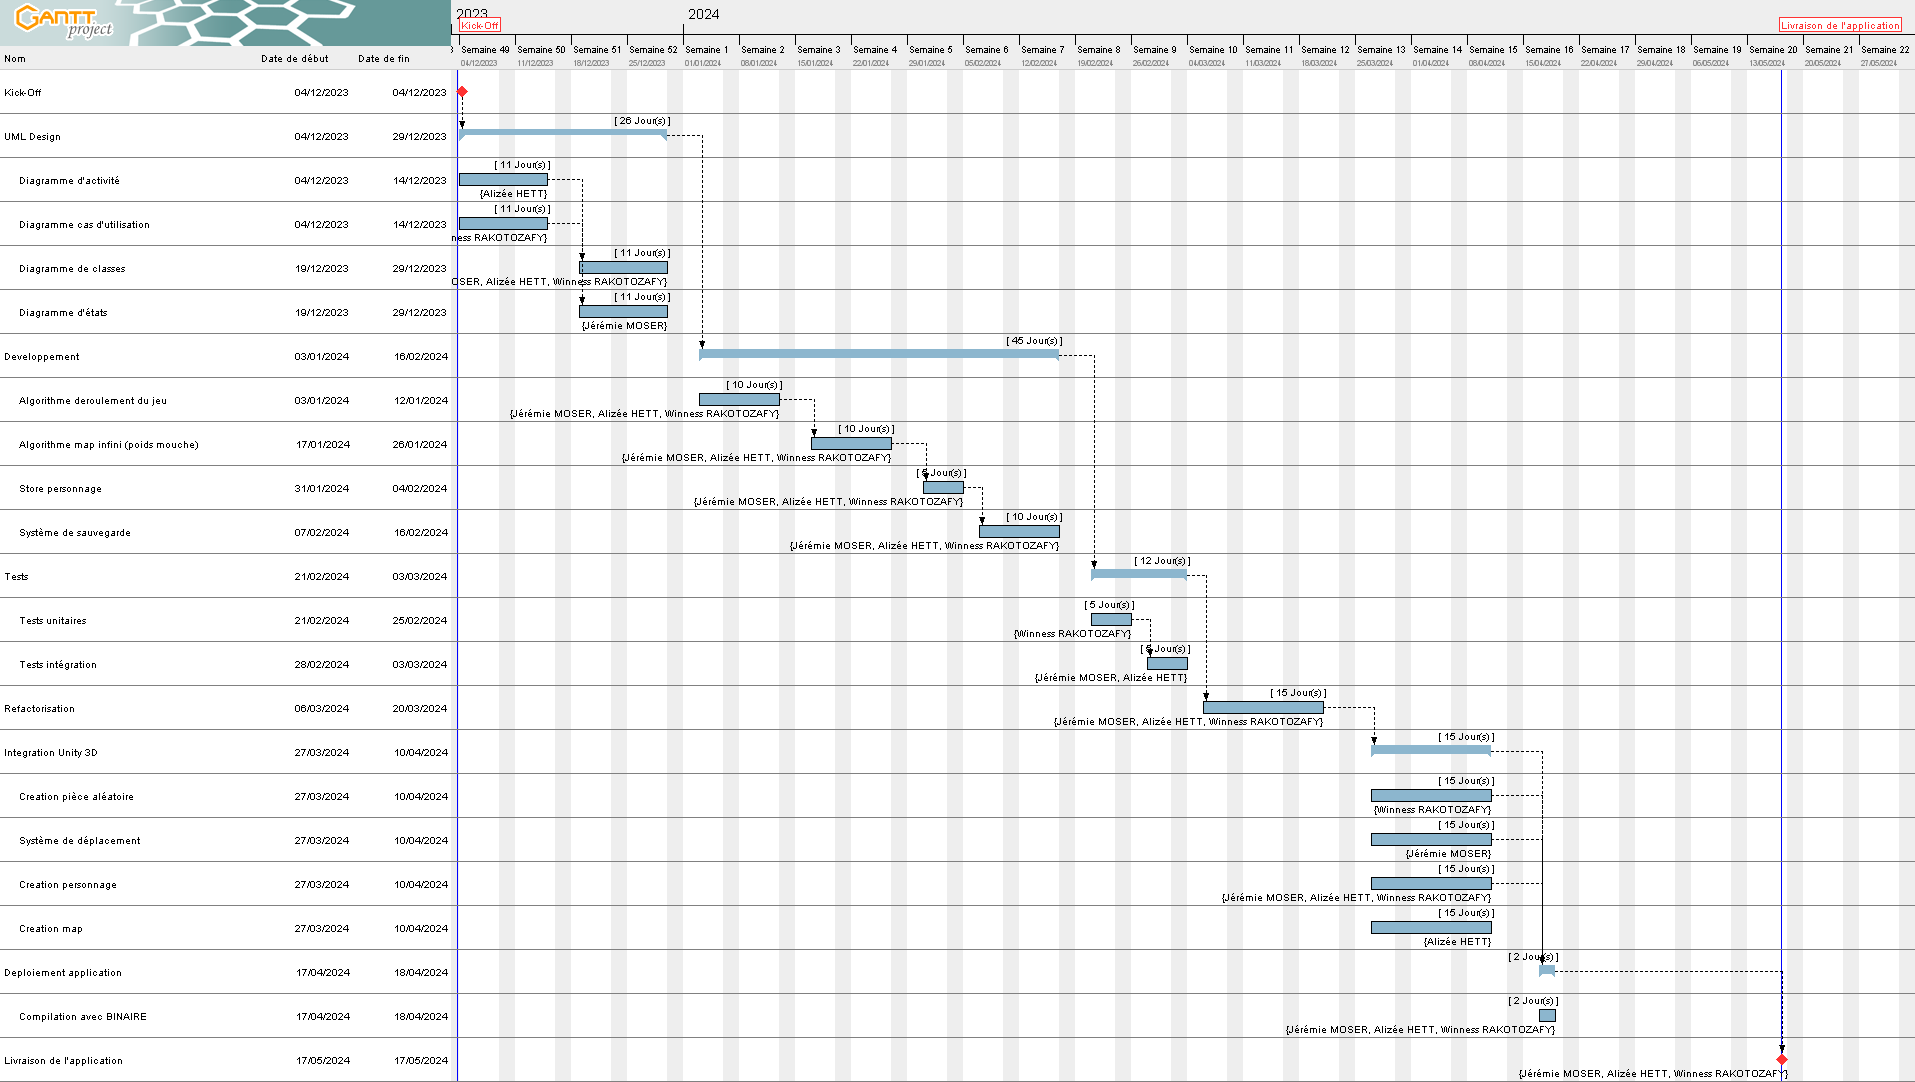Image resolution: width=1915 pixels, height=1082 pixels.
Task: Click the Semaine 10 week header
Action: [1213, 50]
